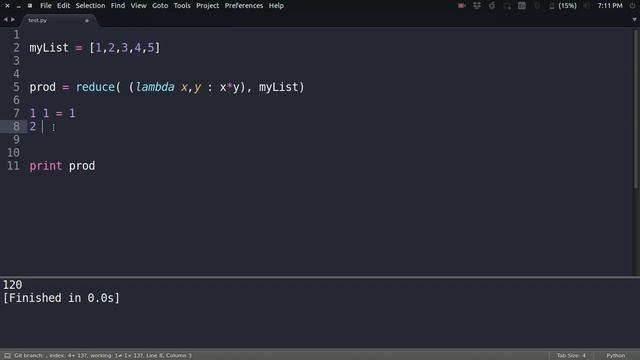Click the number 5 in the list literal
640x360 pixels.
151,48
